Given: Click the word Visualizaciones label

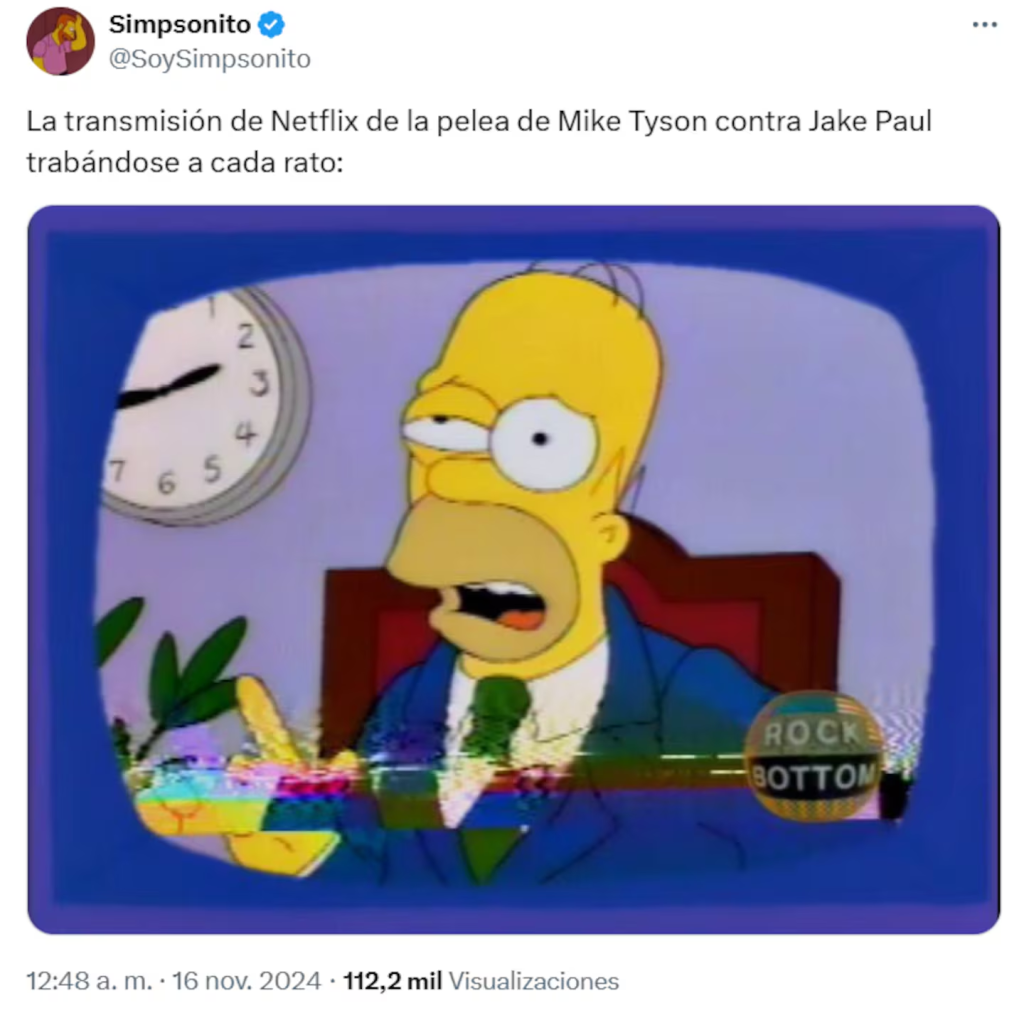Looking at the screenshot, I should tap(534, 981).
